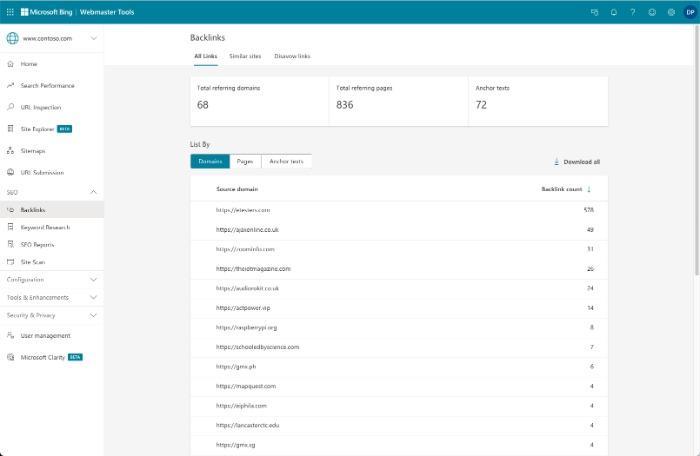Click the help question mark icon

pos(633,12)
